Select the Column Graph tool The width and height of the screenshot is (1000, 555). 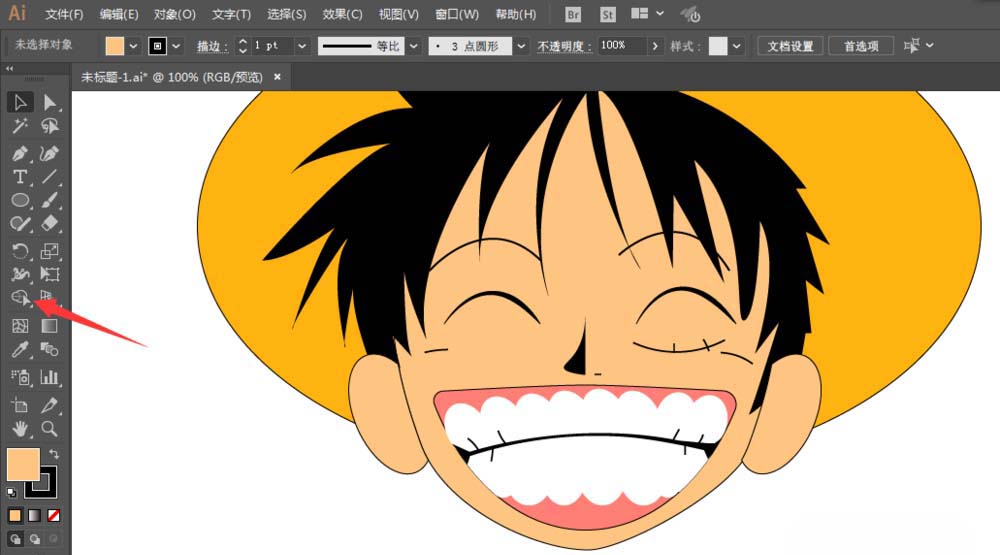point(50,377)
